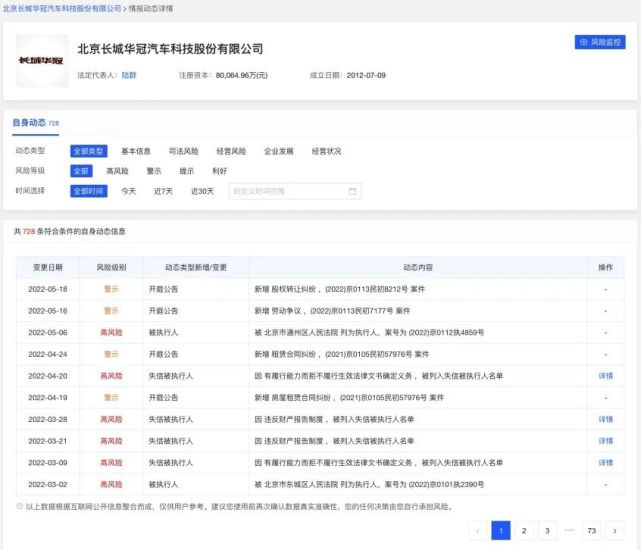This screenshot has height=550, width=641.
Task: Select the 2022-05-16 date cell
Action: 48,311
